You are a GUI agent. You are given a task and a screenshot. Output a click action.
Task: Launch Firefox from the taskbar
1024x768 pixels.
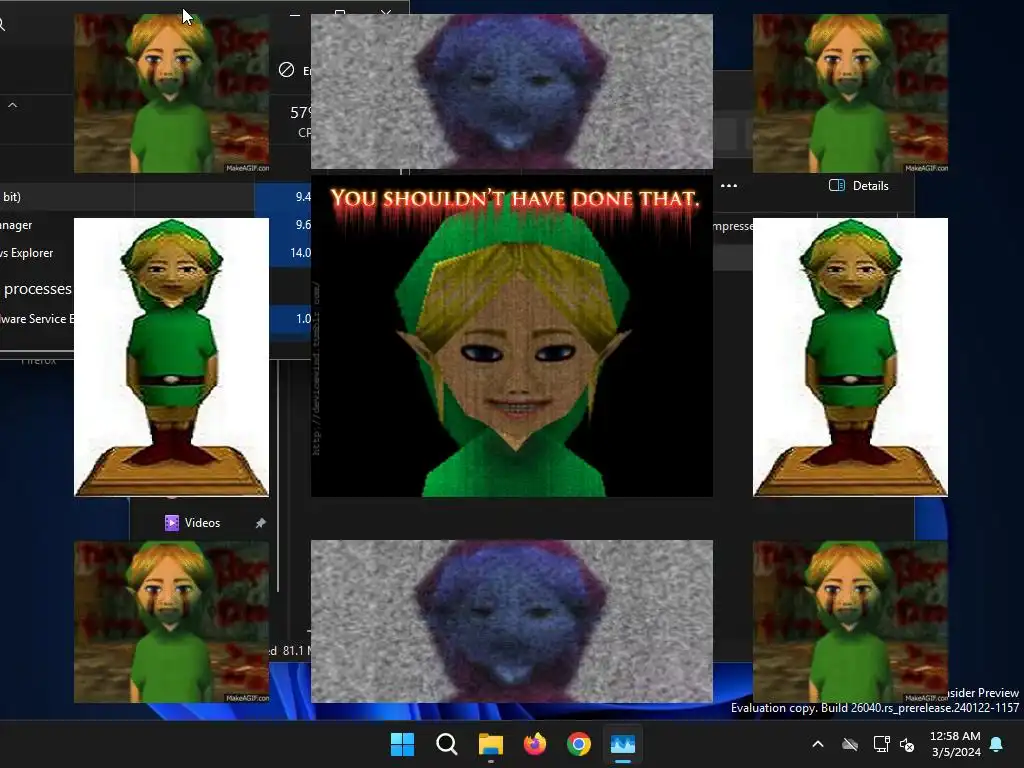535,744
